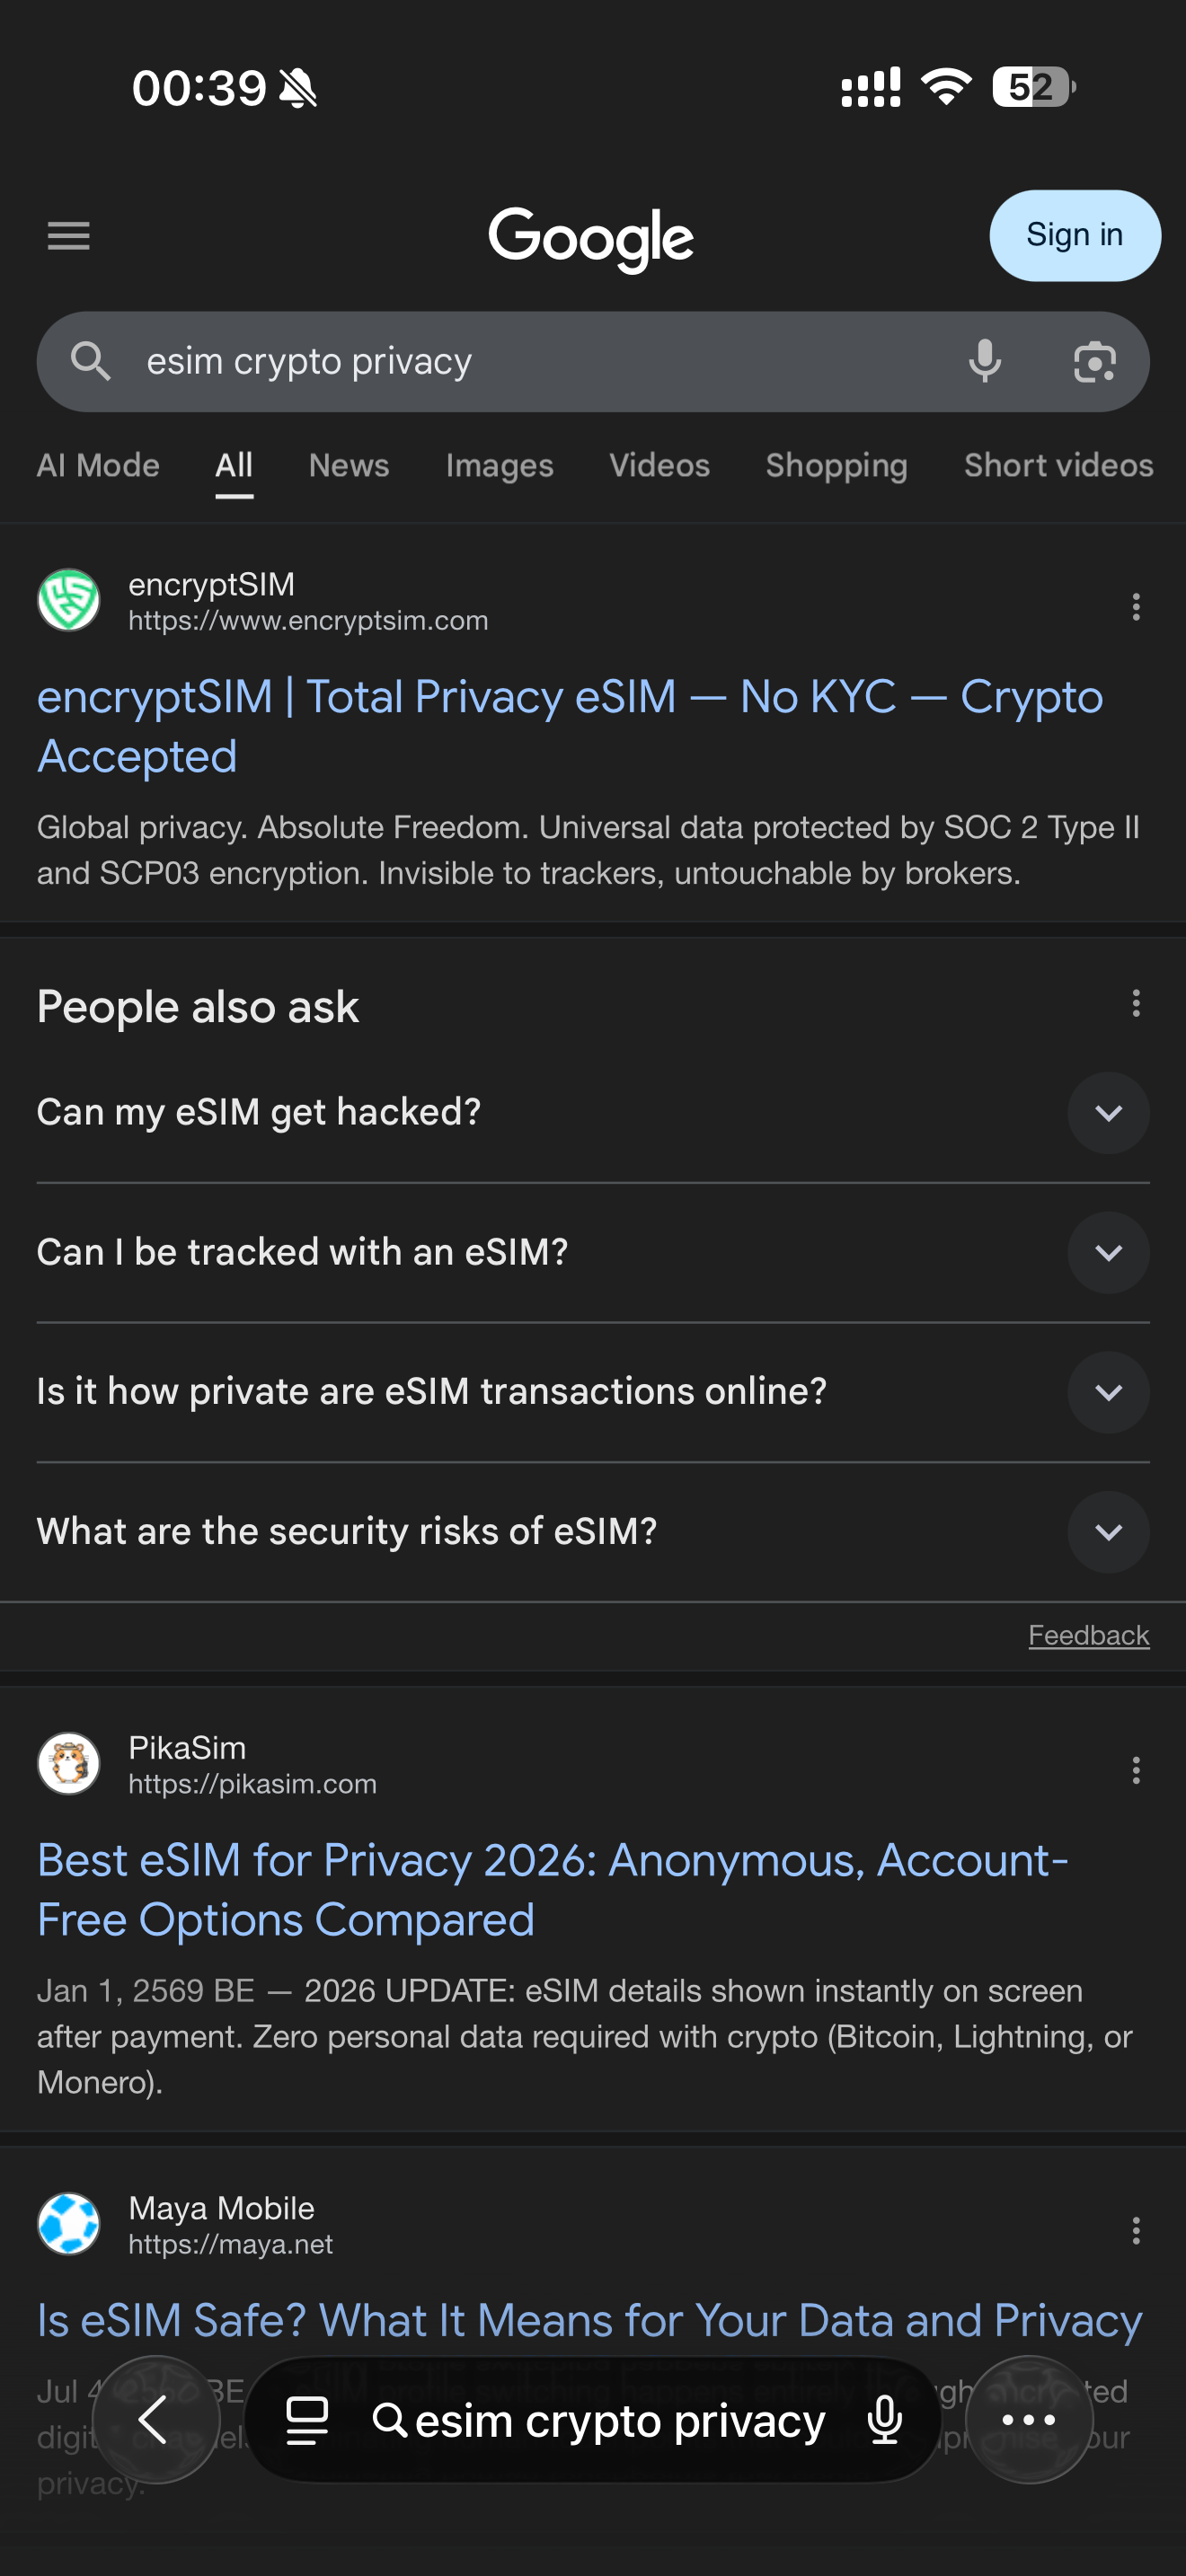Switch to the News tab
Image resolution: width=1186 pixels, height=2576 pixels.
tap(348, 466)
